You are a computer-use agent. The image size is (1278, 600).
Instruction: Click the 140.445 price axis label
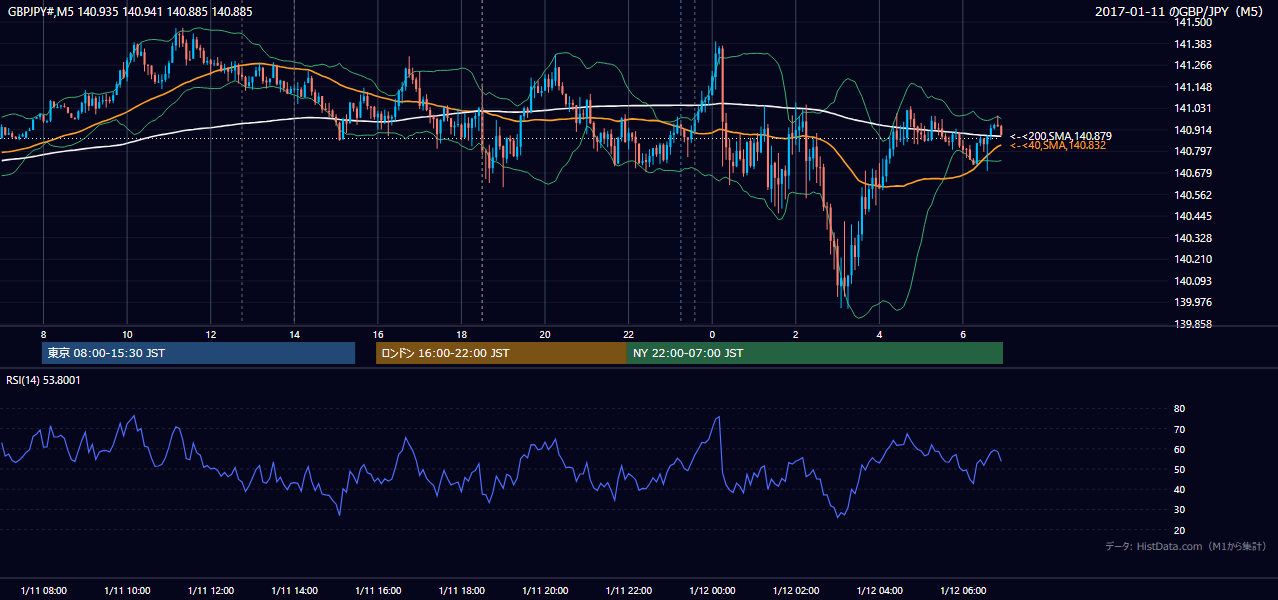coord(1192,216)
